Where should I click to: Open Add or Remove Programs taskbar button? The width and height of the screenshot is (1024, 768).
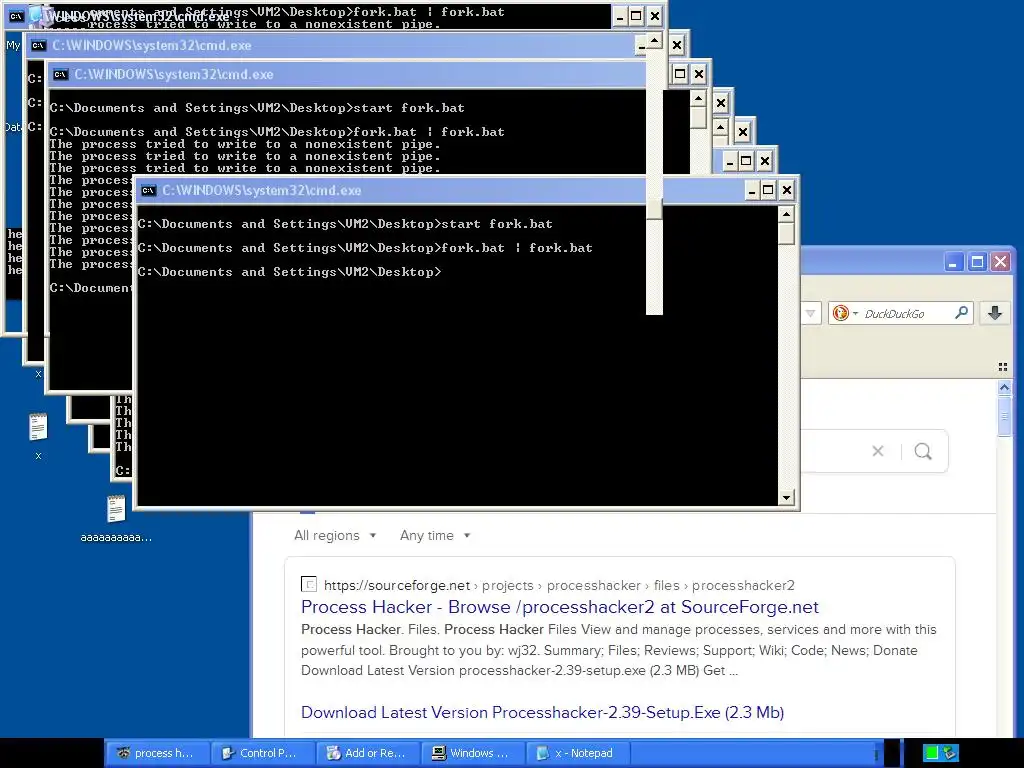(368, 753)
